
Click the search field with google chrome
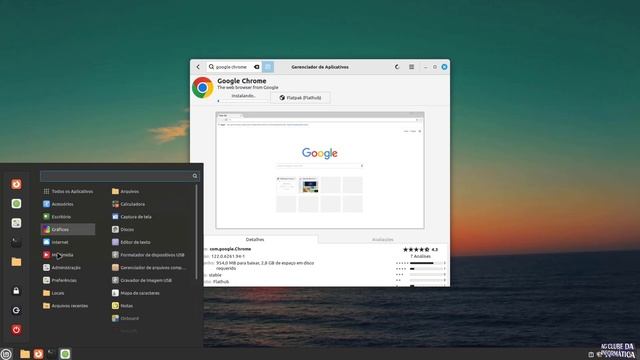(x=234, y=67)
